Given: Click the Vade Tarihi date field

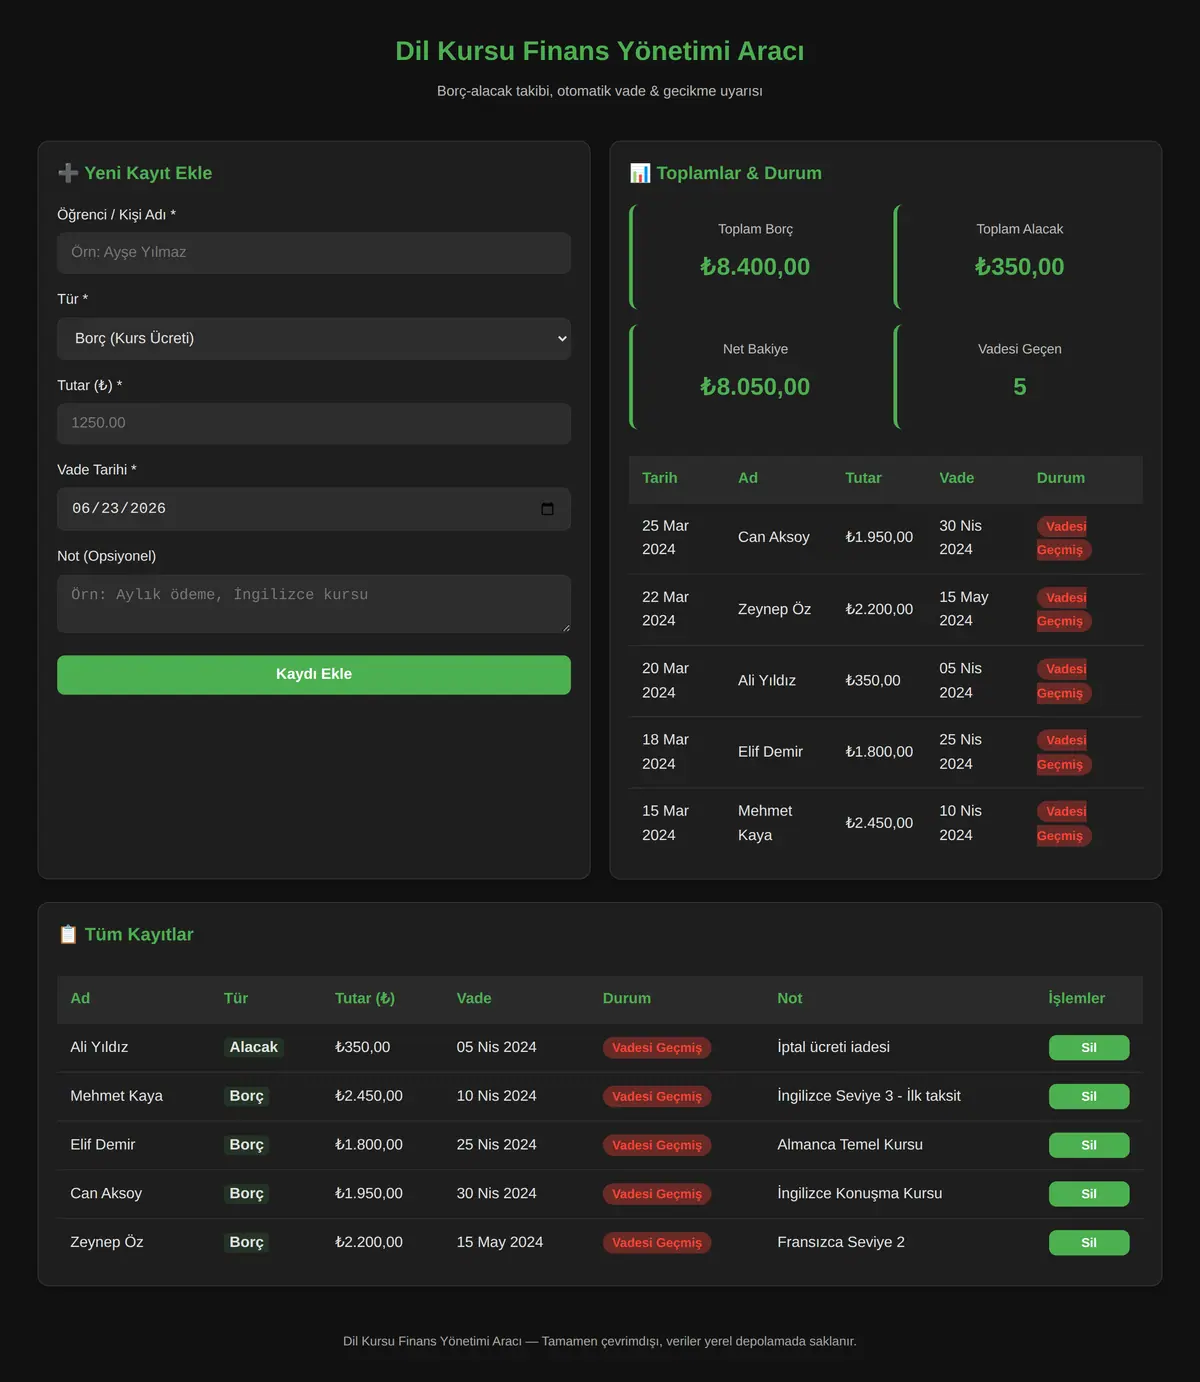Looking at the screenshot, I should (x=314, y=509).
